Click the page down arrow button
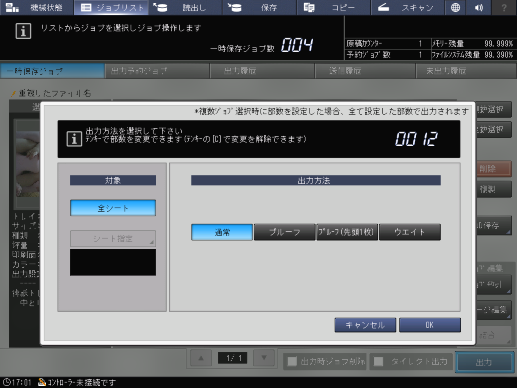This screenshot has width=517, height=388. coord(264,358)
